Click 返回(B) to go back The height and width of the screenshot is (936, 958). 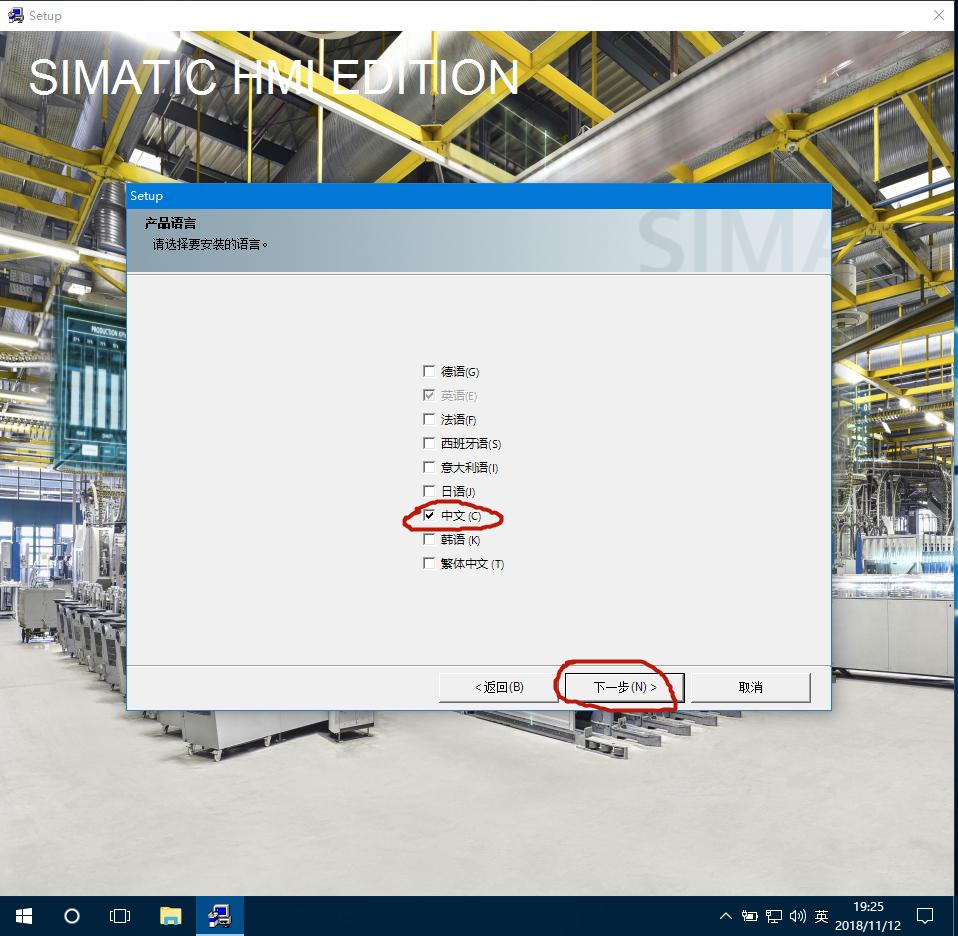point(498,687)
